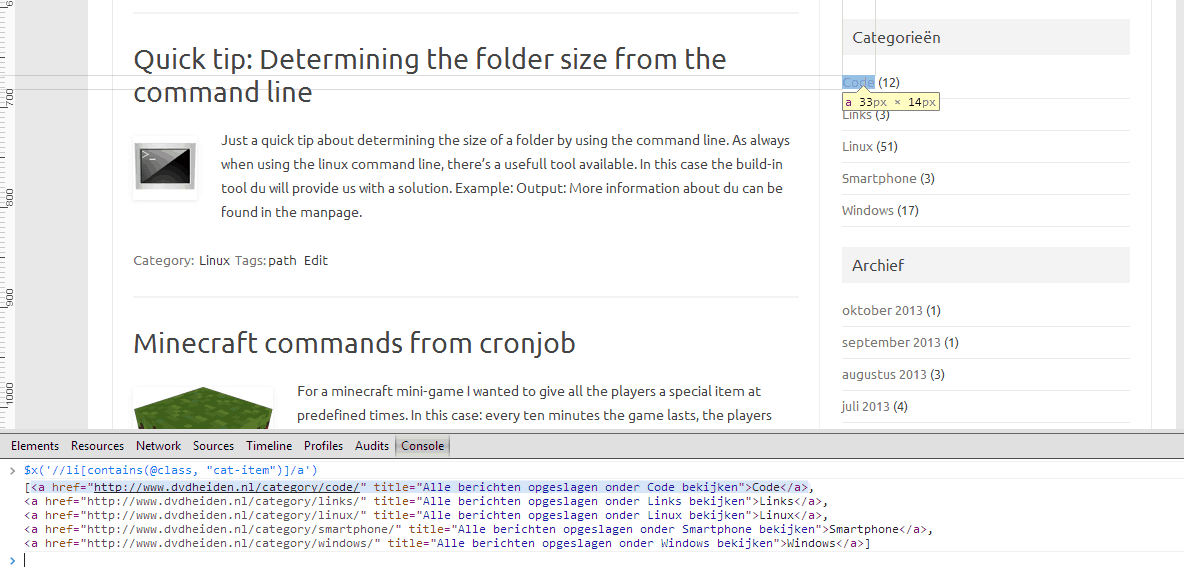
Task: Open the Audits tab
Action: point(371,446)
